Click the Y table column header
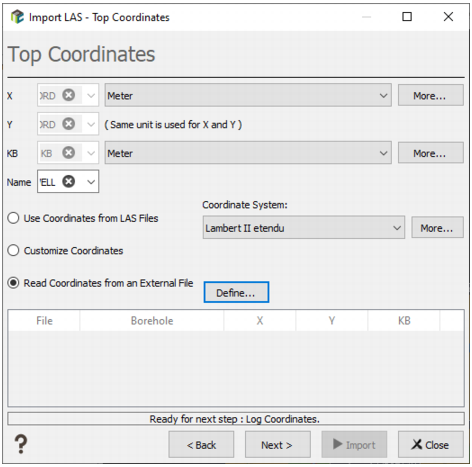Image resolution: width=472 pixels, height=467 pixels. point(332,321)
